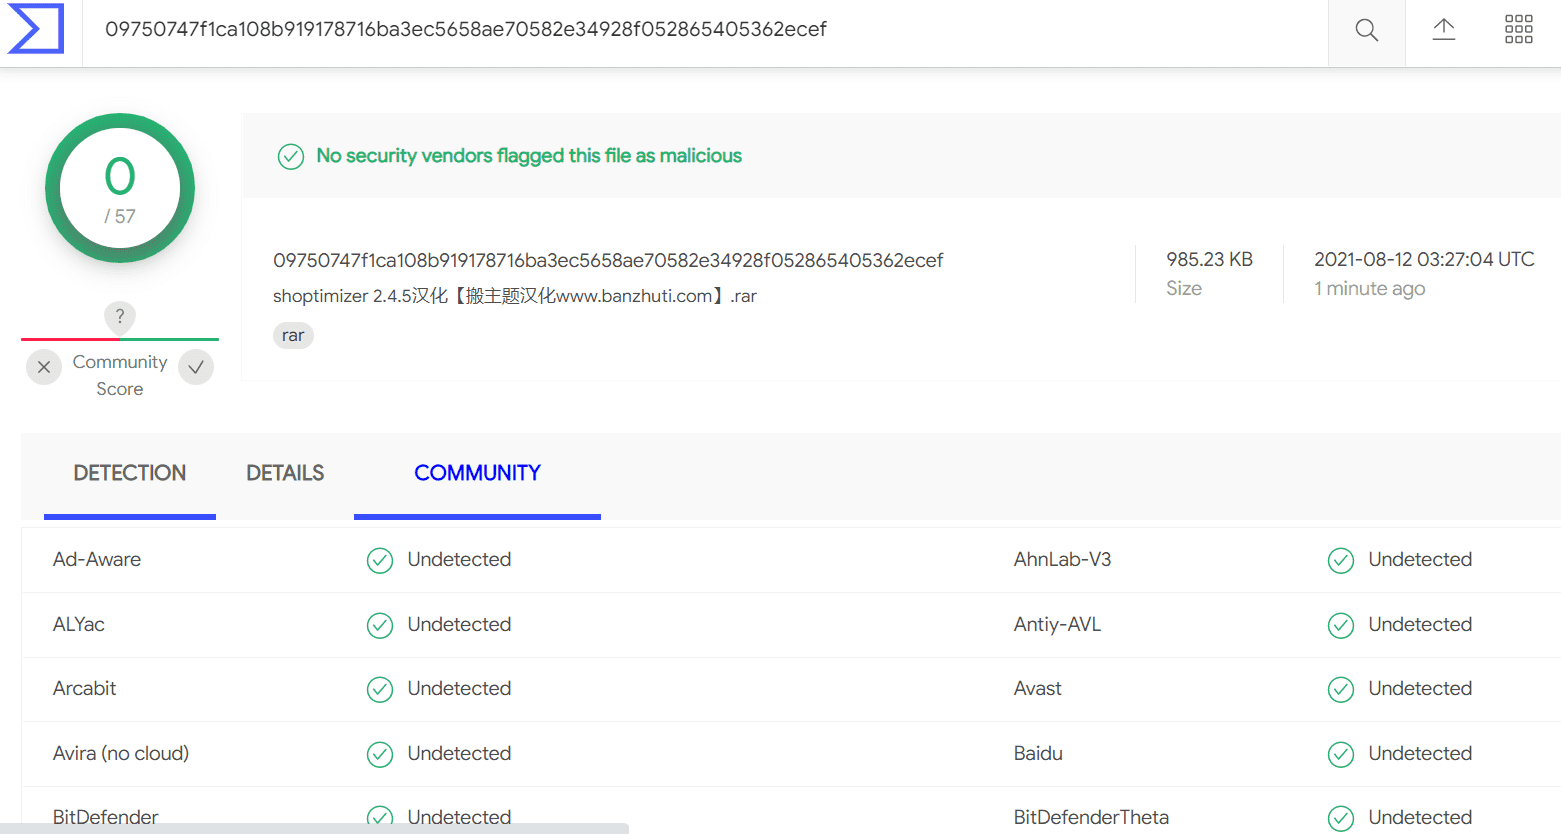Click the Ad-Aware undetected check icon

[x=380, y=560]
